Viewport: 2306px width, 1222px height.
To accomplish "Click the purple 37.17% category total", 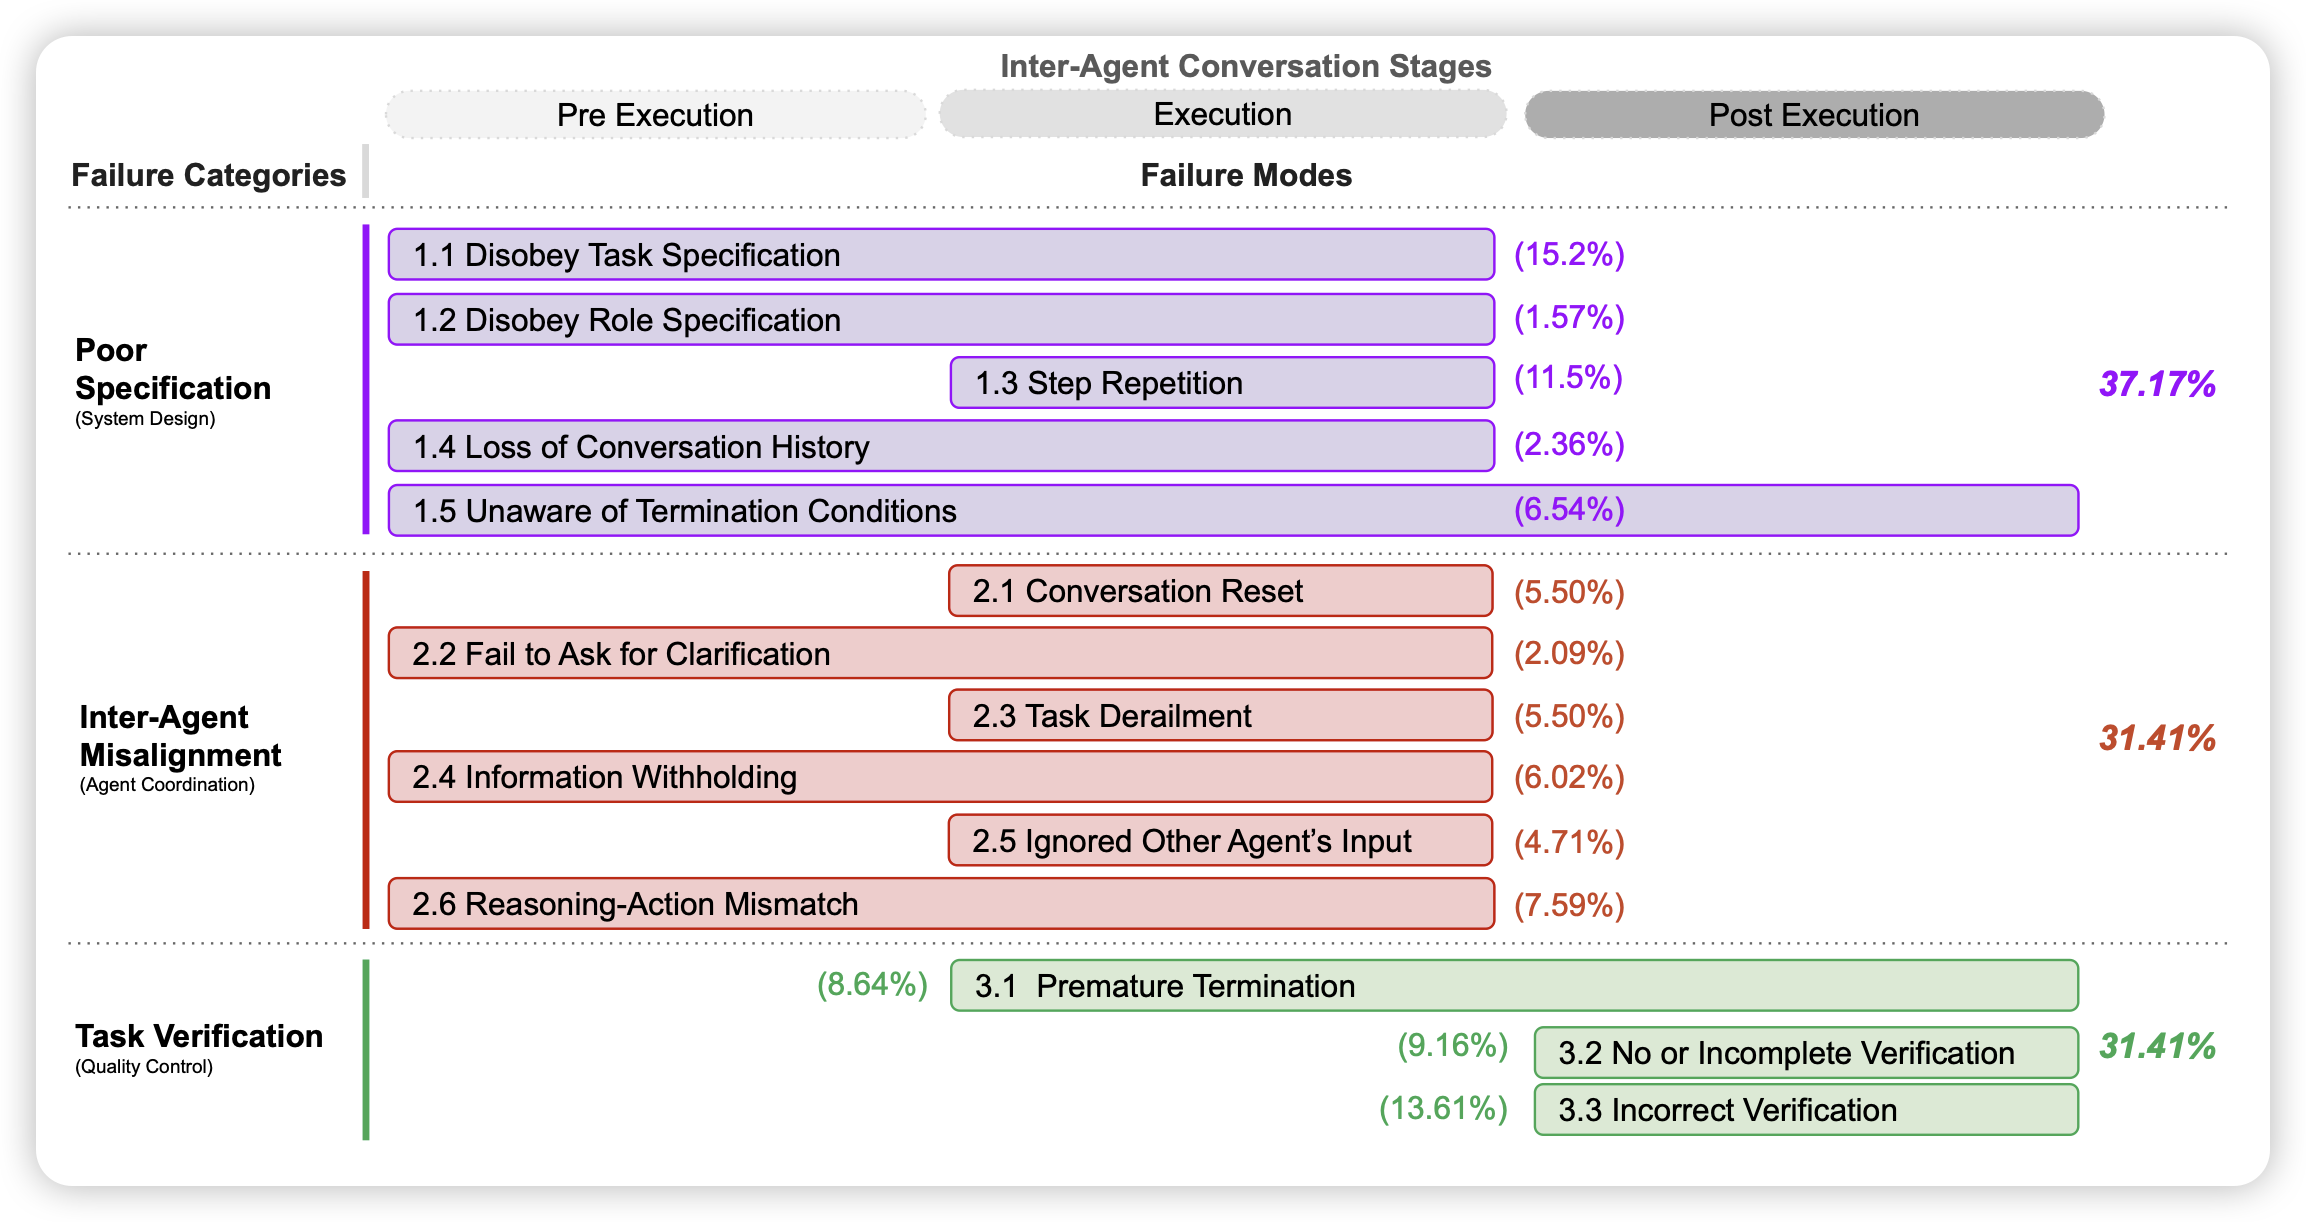I will point(2157,384).
